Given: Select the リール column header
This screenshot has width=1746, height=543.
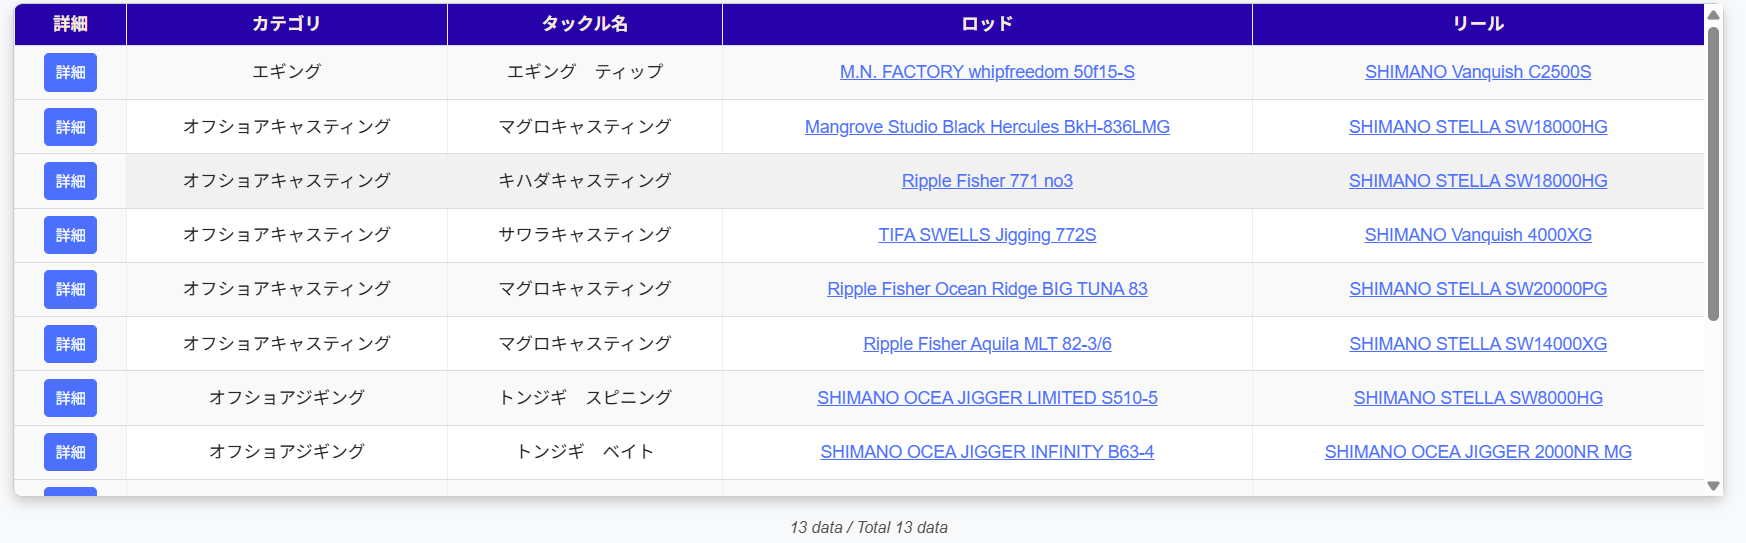Looking at the screenshot, I should click(1477, 24).
